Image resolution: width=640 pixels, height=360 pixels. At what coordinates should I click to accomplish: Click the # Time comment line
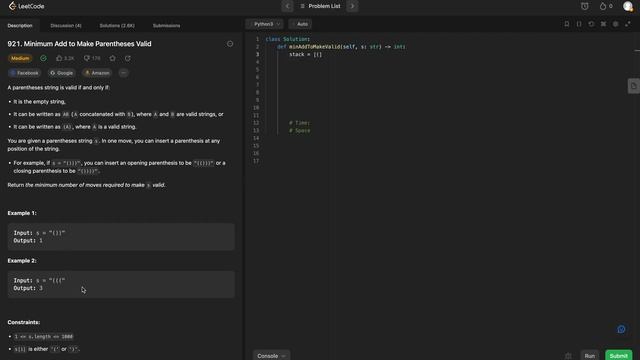click(300, 123)
